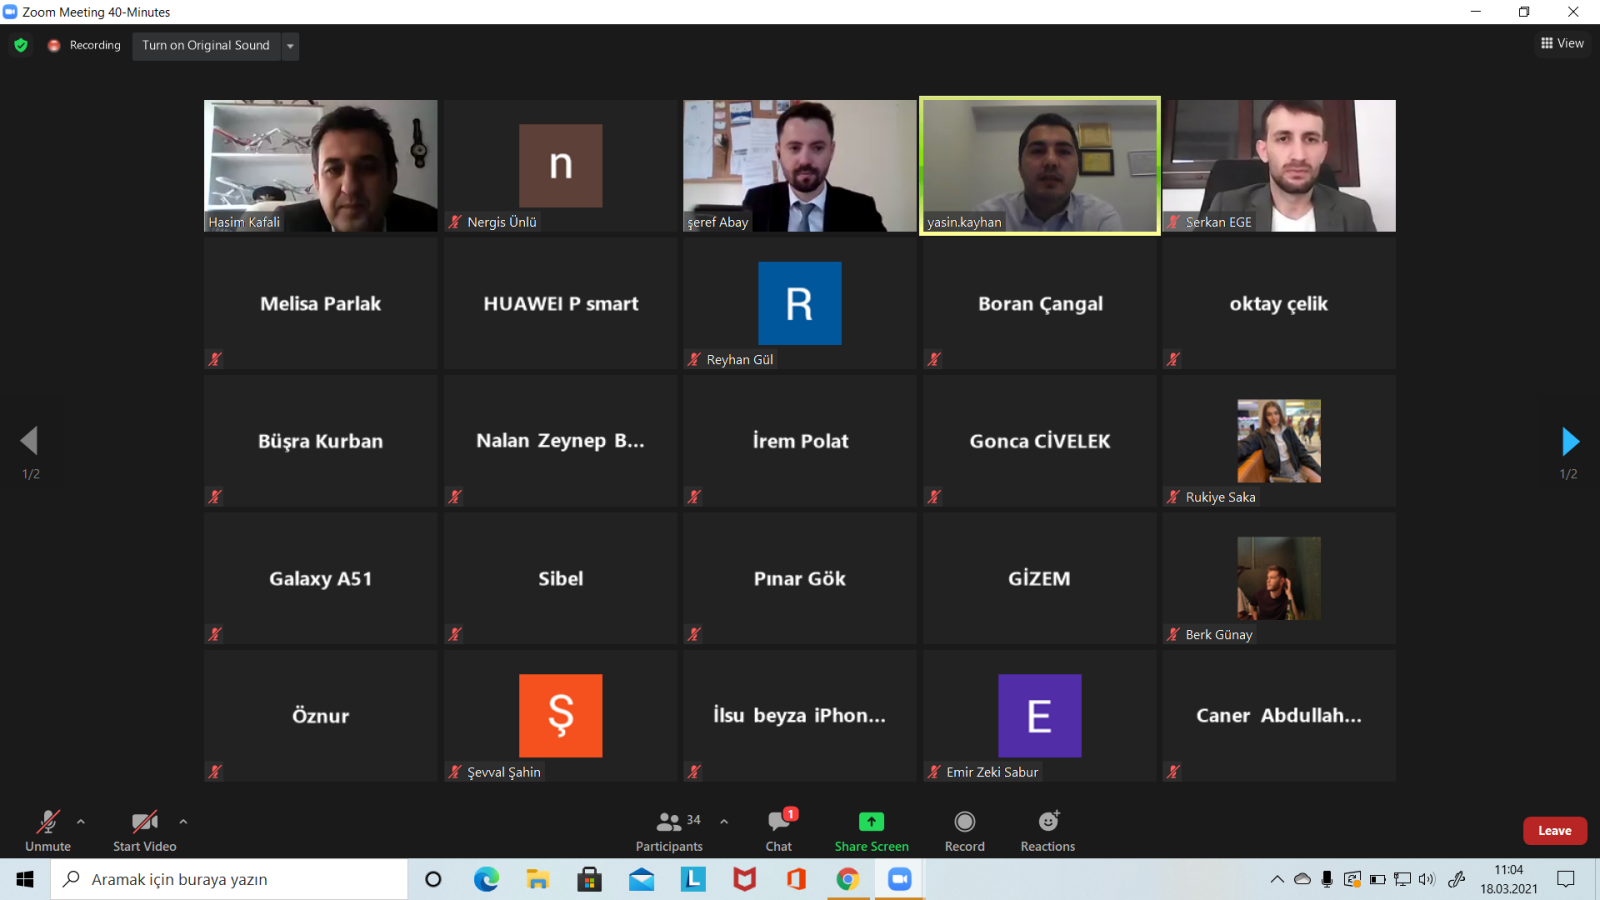Open the Reactions menu
Viewport: 1600px width, 900px height.
click(1048, 830)
